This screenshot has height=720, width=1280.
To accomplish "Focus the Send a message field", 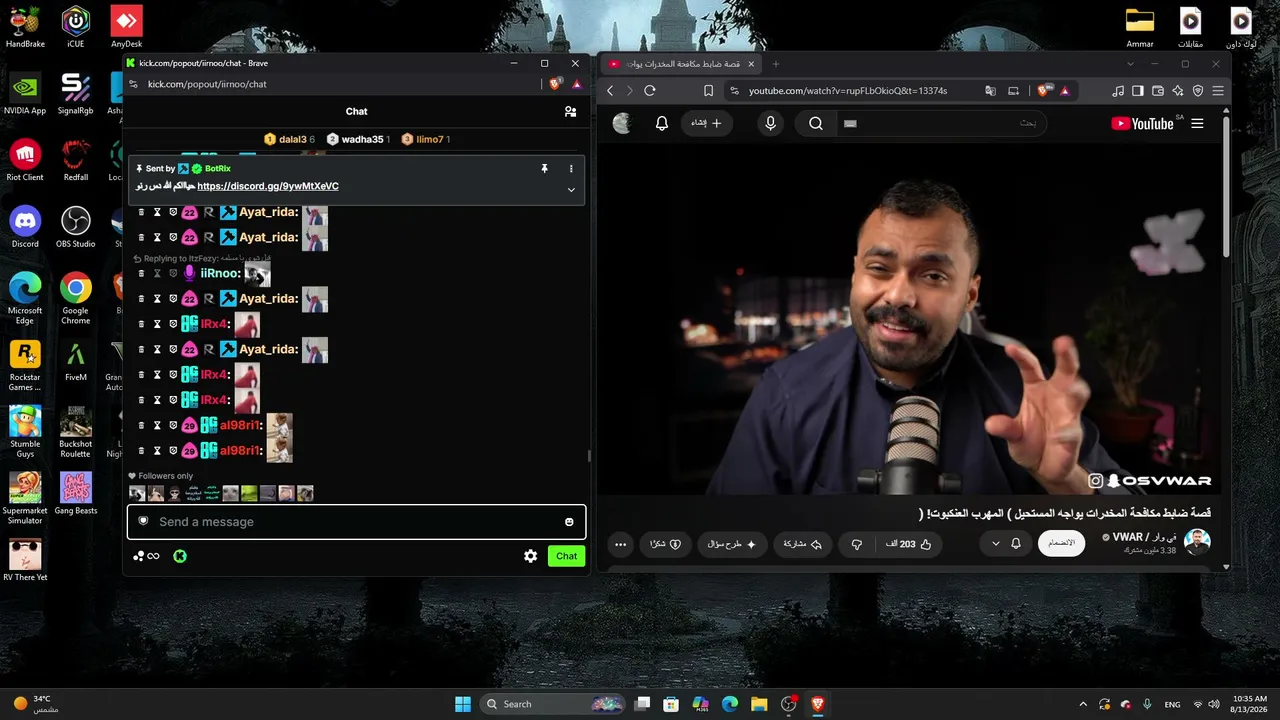I will click(x=356, y=522).
